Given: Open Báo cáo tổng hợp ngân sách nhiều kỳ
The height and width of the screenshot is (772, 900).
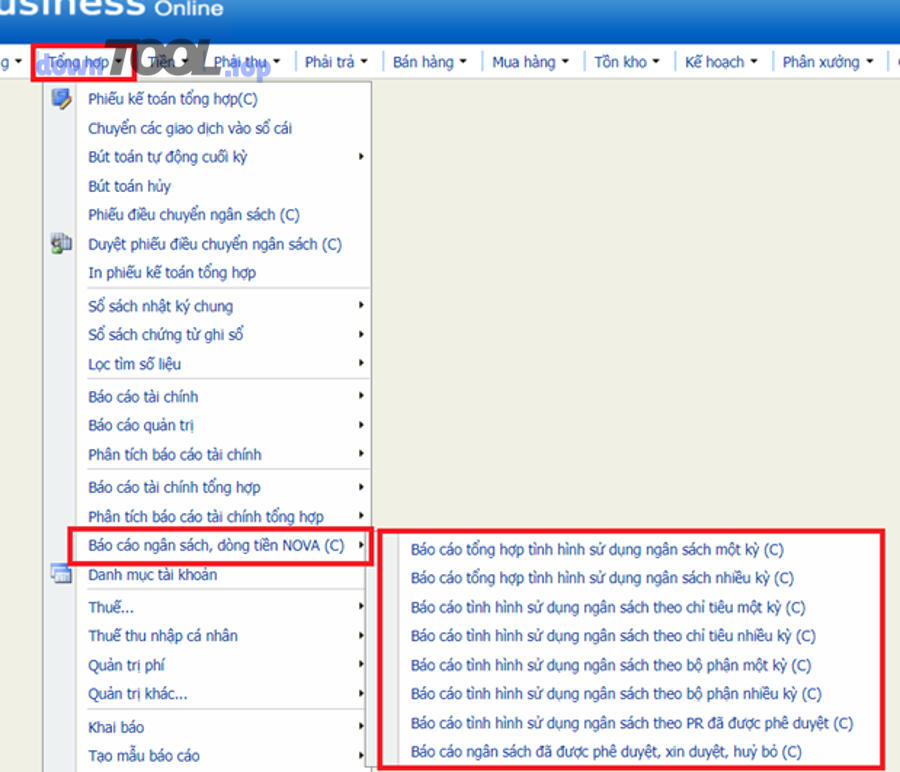Looking at the screenshot, I should pos(602,578).
